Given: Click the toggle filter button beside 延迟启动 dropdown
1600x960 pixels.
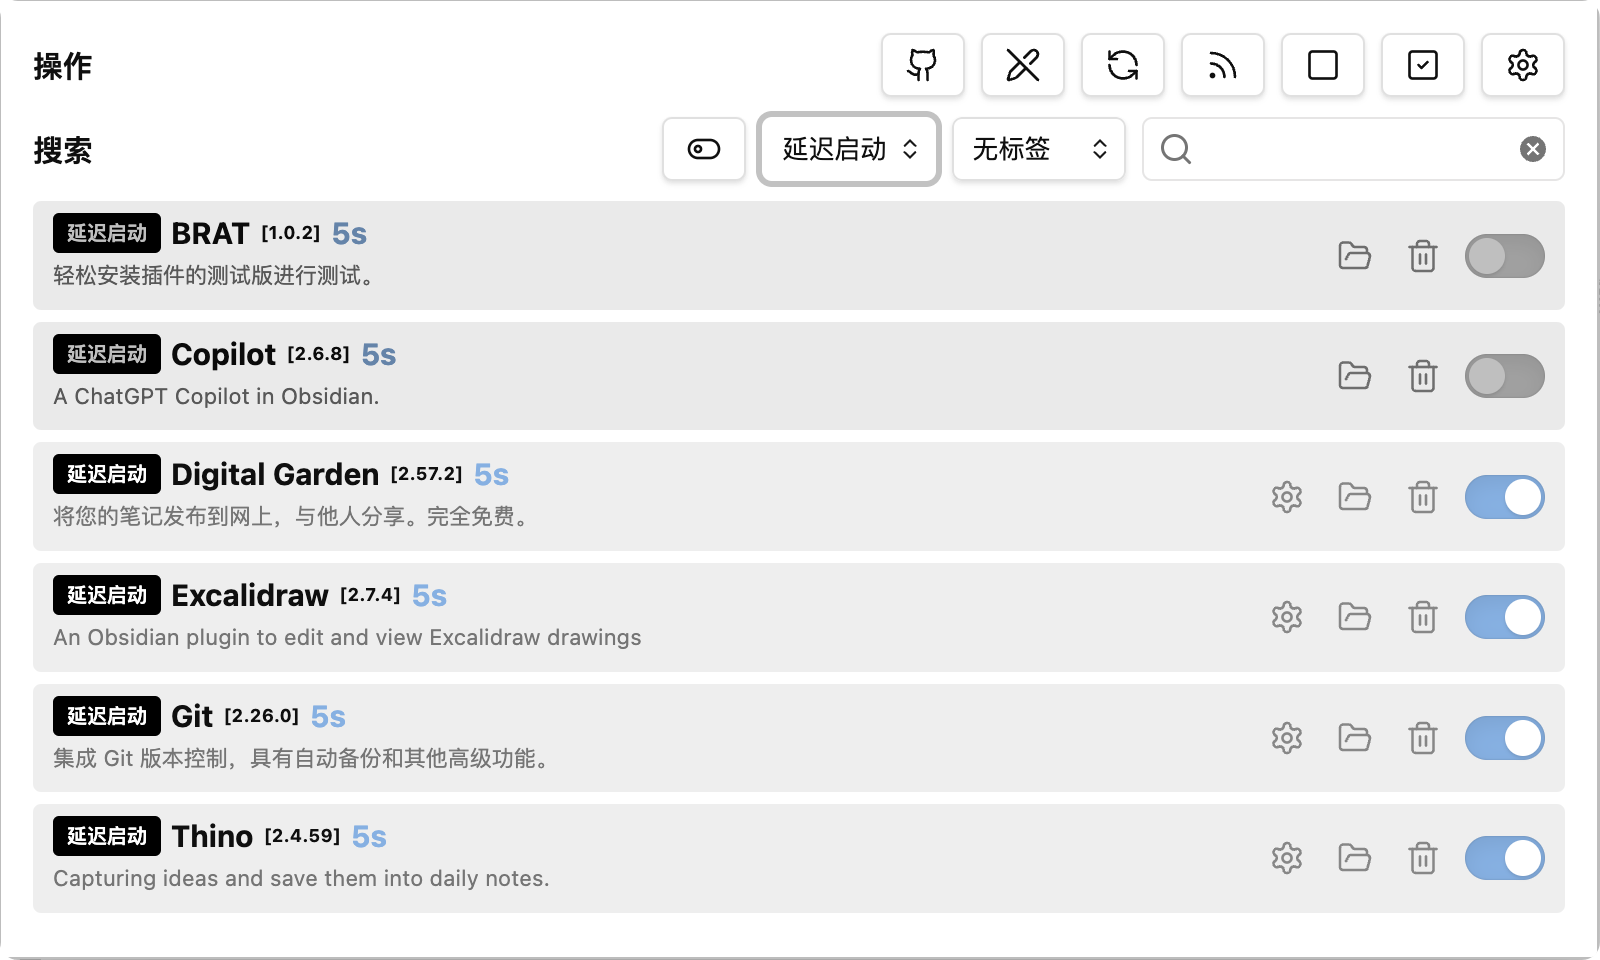Looking at the screenshot, I should click(x=704, y=149).
